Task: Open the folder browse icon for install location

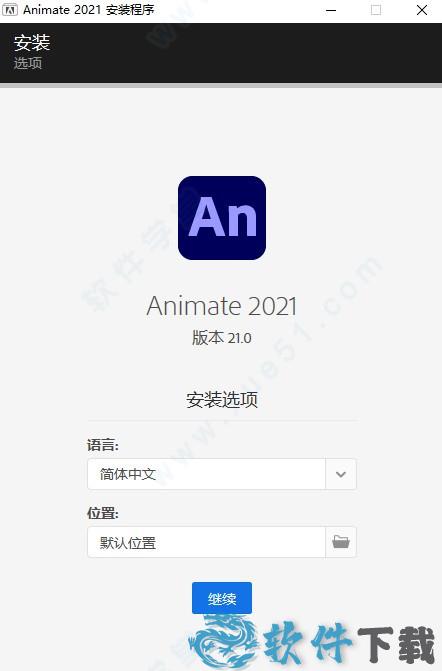Action: (341, 542)
